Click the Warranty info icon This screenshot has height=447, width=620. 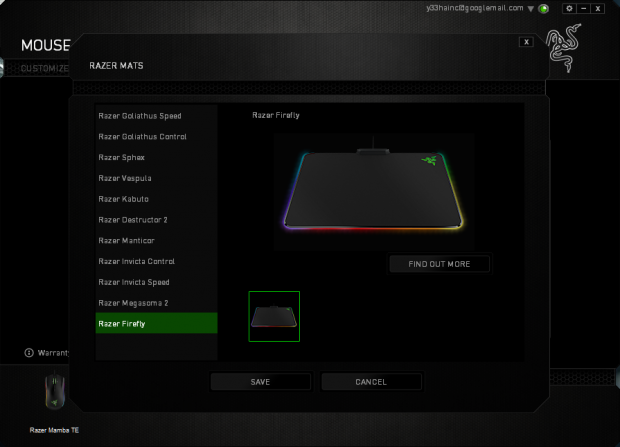click(29, 352)
